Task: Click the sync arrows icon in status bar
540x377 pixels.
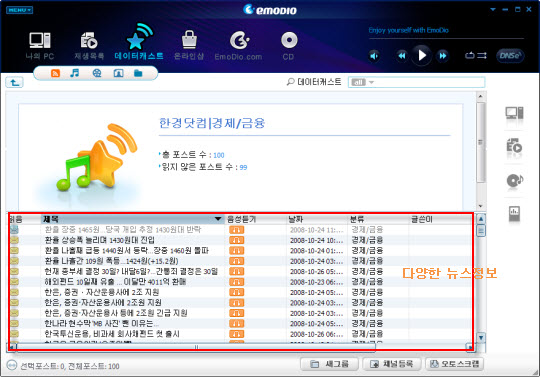Action: pos(12,365)
